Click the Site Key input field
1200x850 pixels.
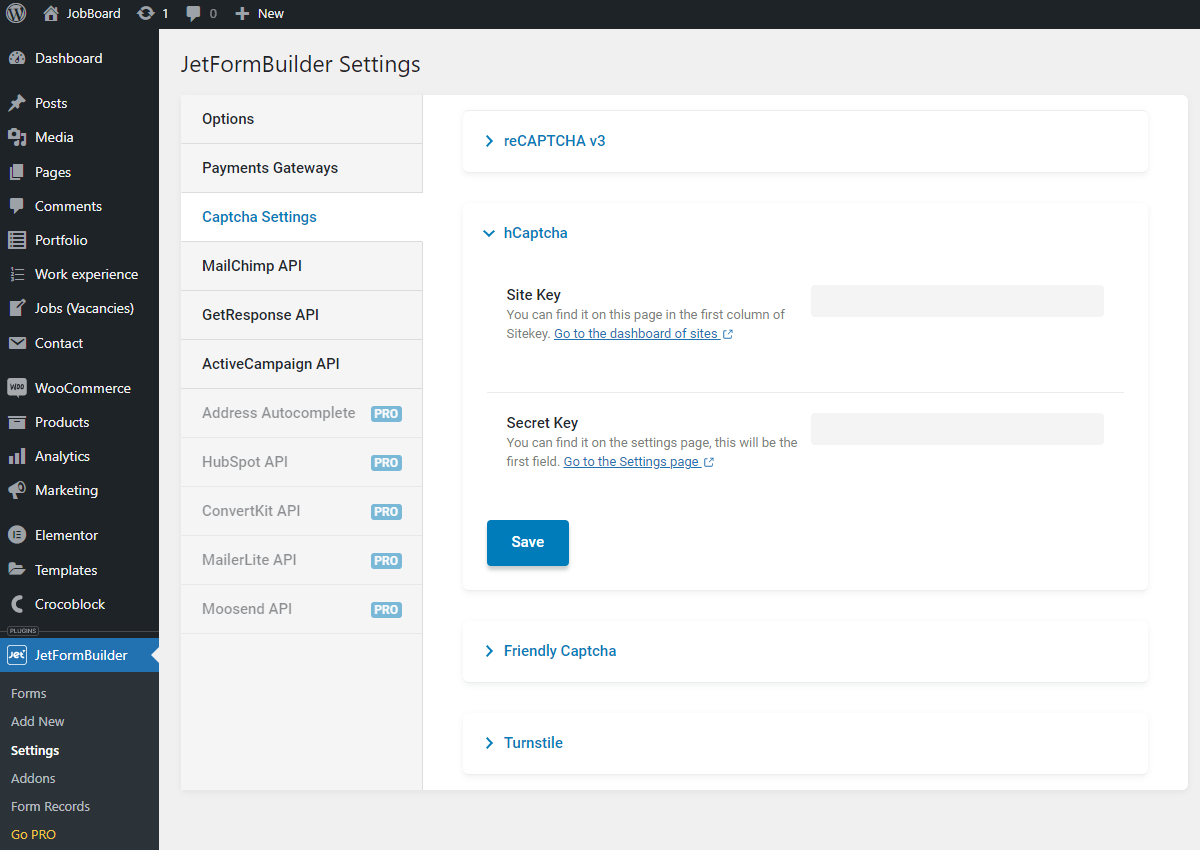tap(956, 301)
